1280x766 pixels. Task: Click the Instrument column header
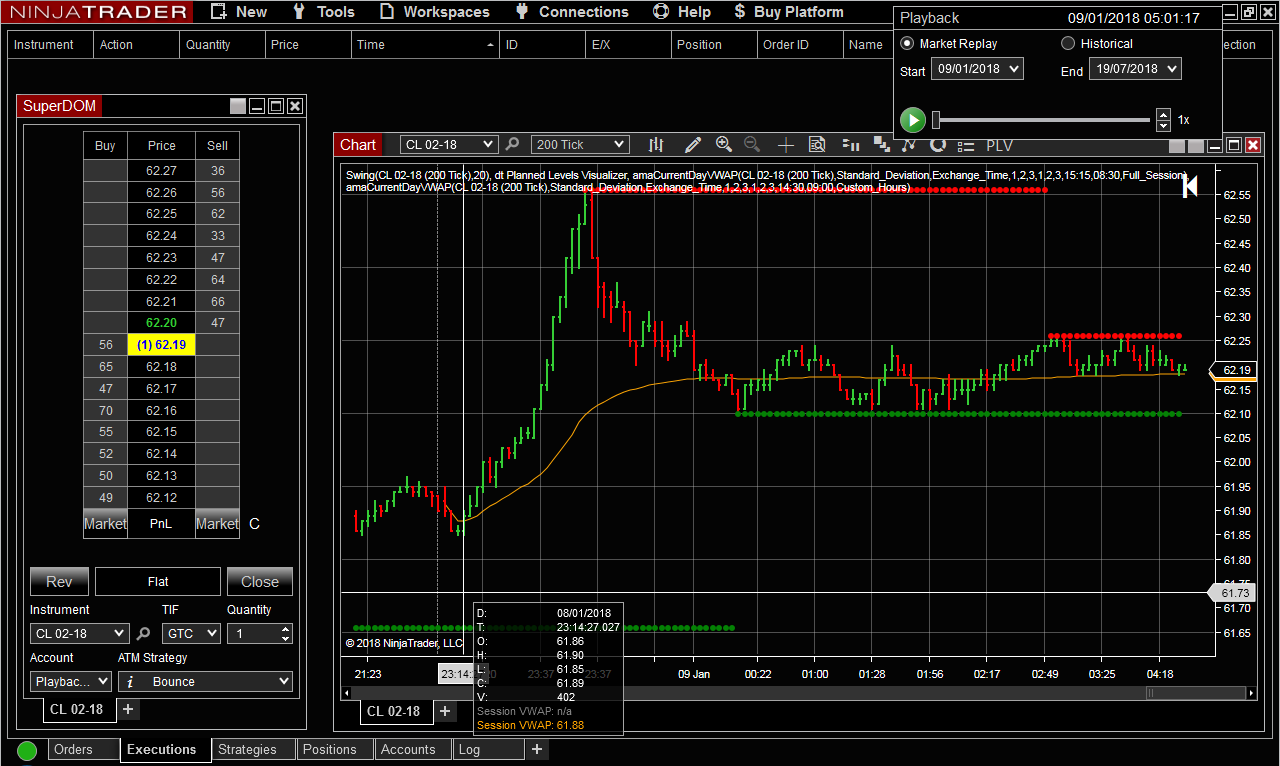(51, 45)
